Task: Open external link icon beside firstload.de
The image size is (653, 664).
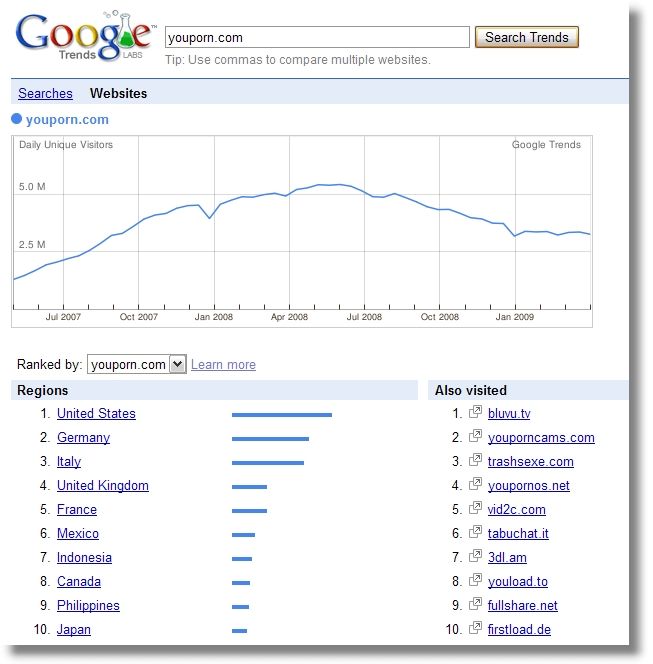Action: tap(475, 628)
